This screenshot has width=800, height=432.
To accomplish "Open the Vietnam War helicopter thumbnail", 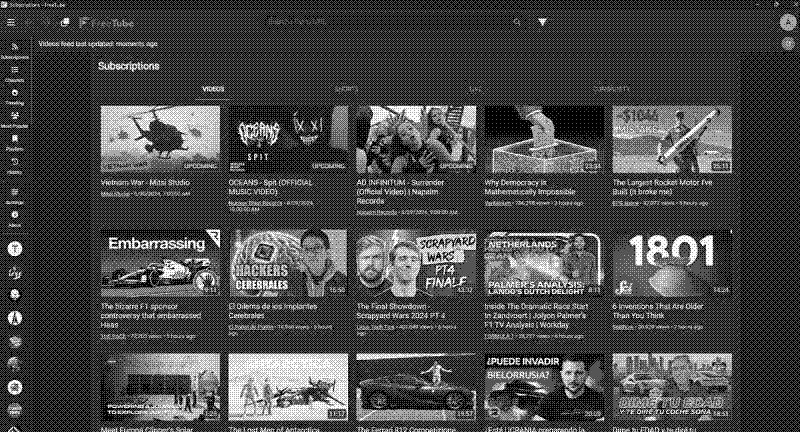I will [160, 139].
